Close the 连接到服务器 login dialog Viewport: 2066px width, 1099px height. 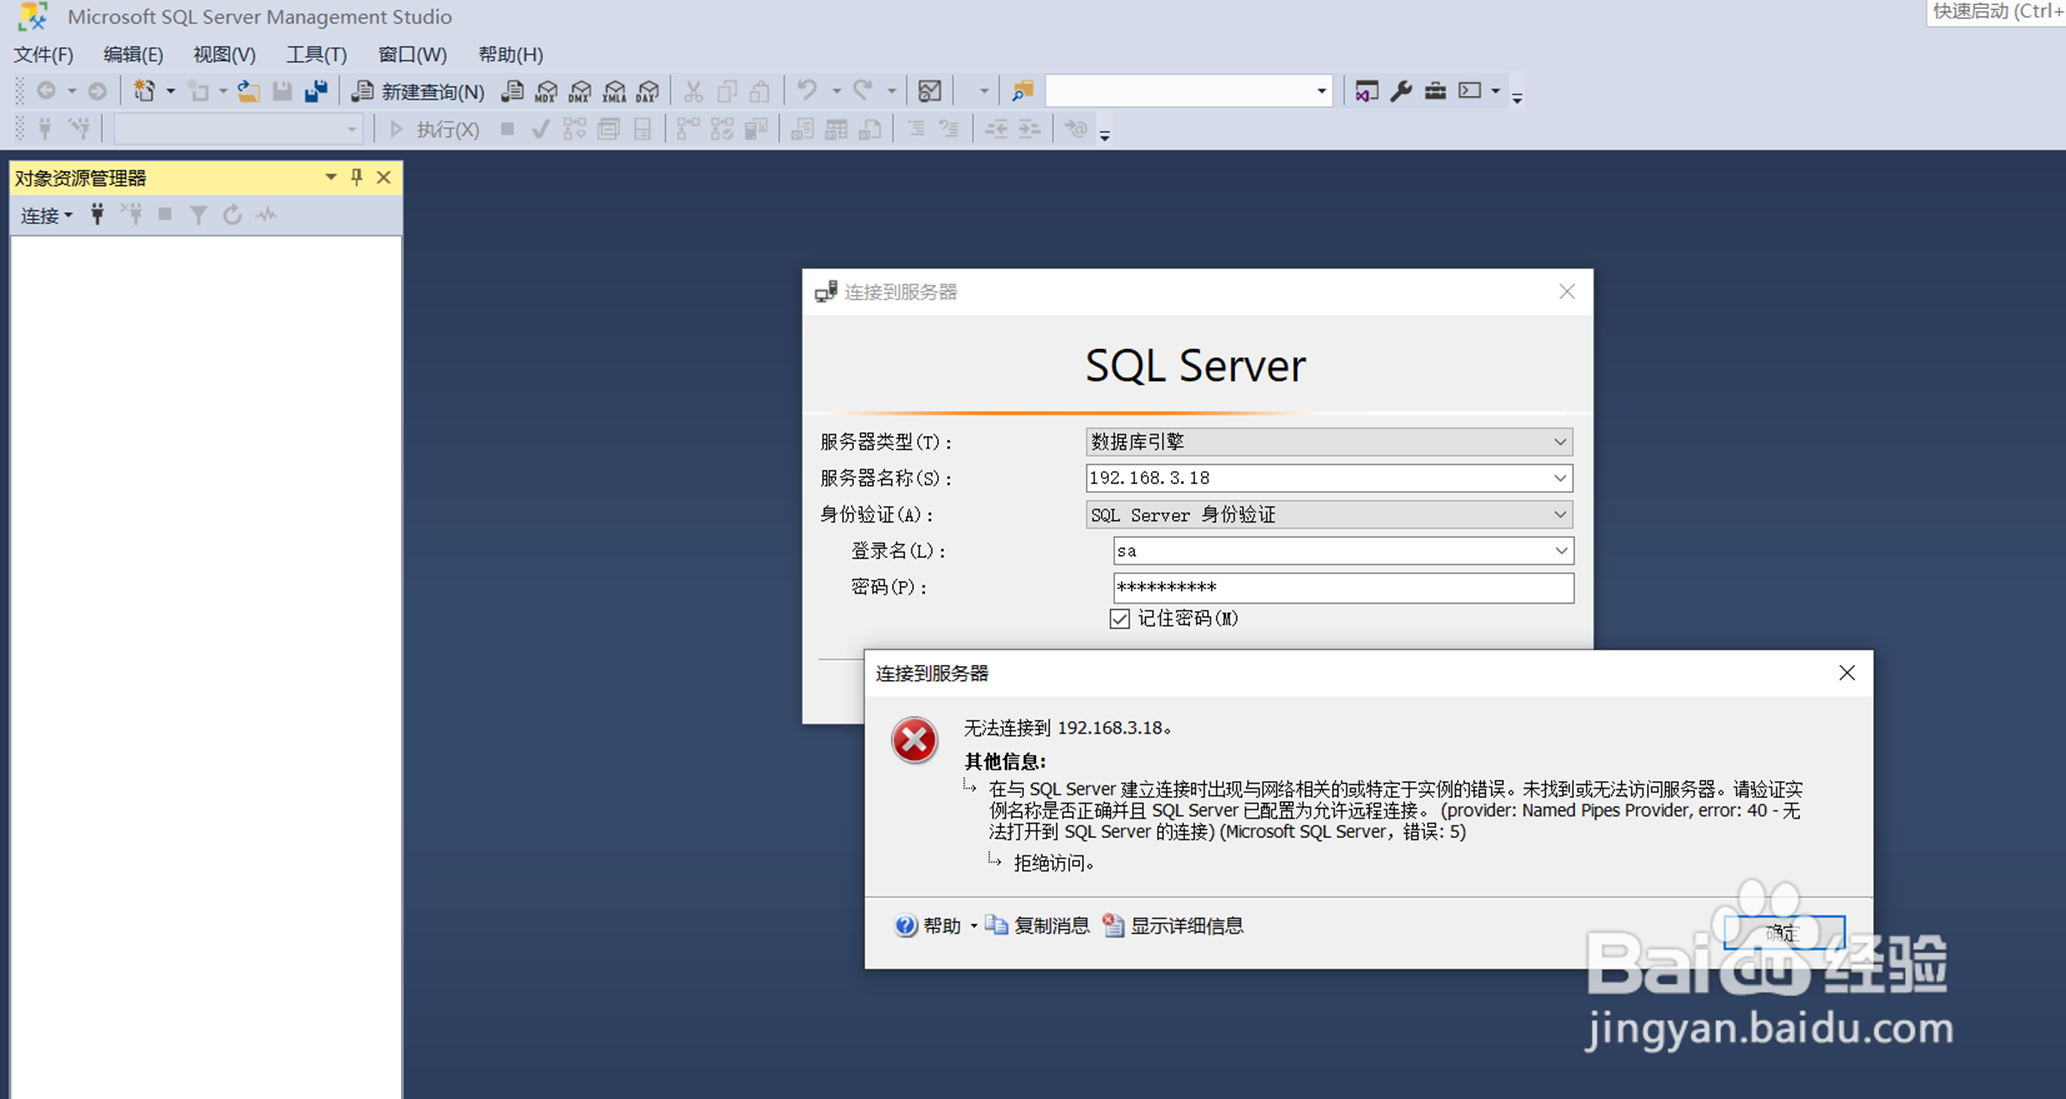[1566, 291]
